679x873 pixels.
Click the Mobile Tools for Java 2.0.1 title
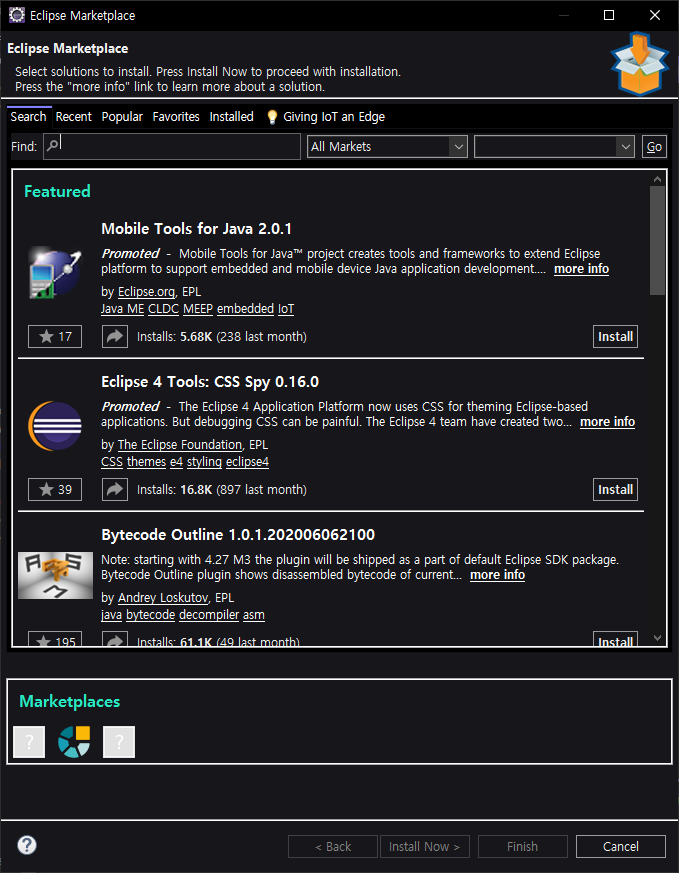(196, 229)
